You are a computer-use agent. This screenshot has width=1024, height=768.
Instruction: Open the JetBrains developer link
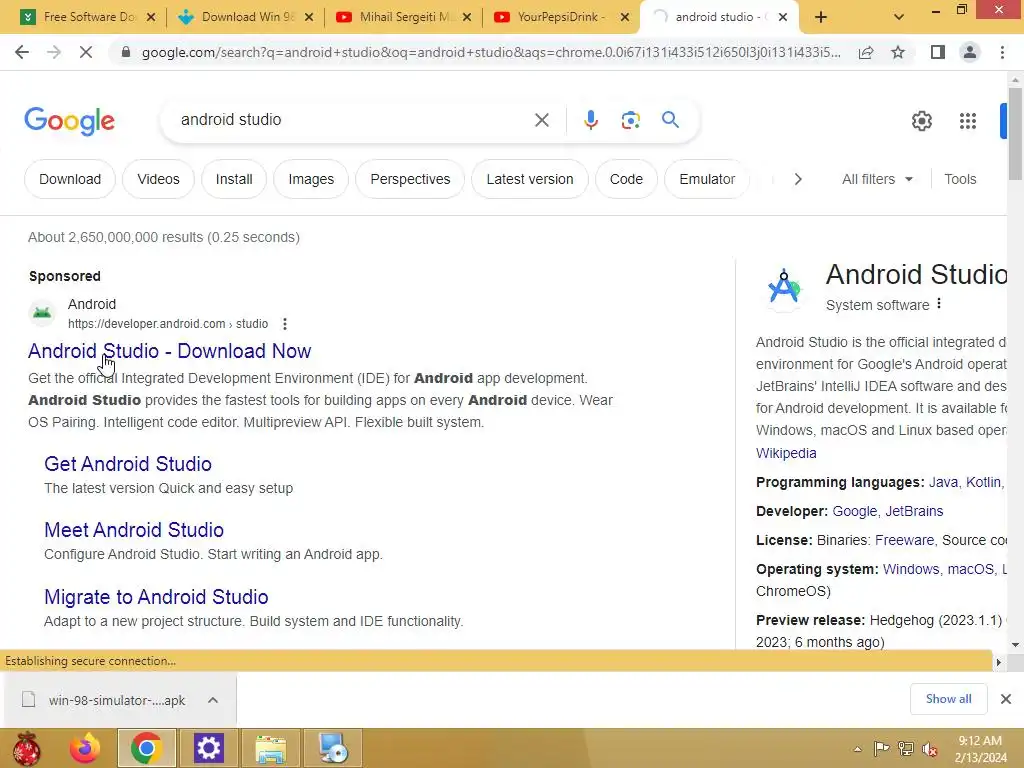pyautogui.click(x=914, y=511)
